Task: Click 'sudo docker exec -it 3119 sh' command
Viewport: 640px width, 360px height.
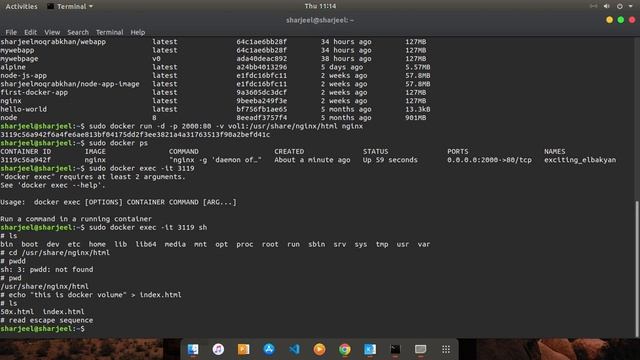Action: point(148,227)
